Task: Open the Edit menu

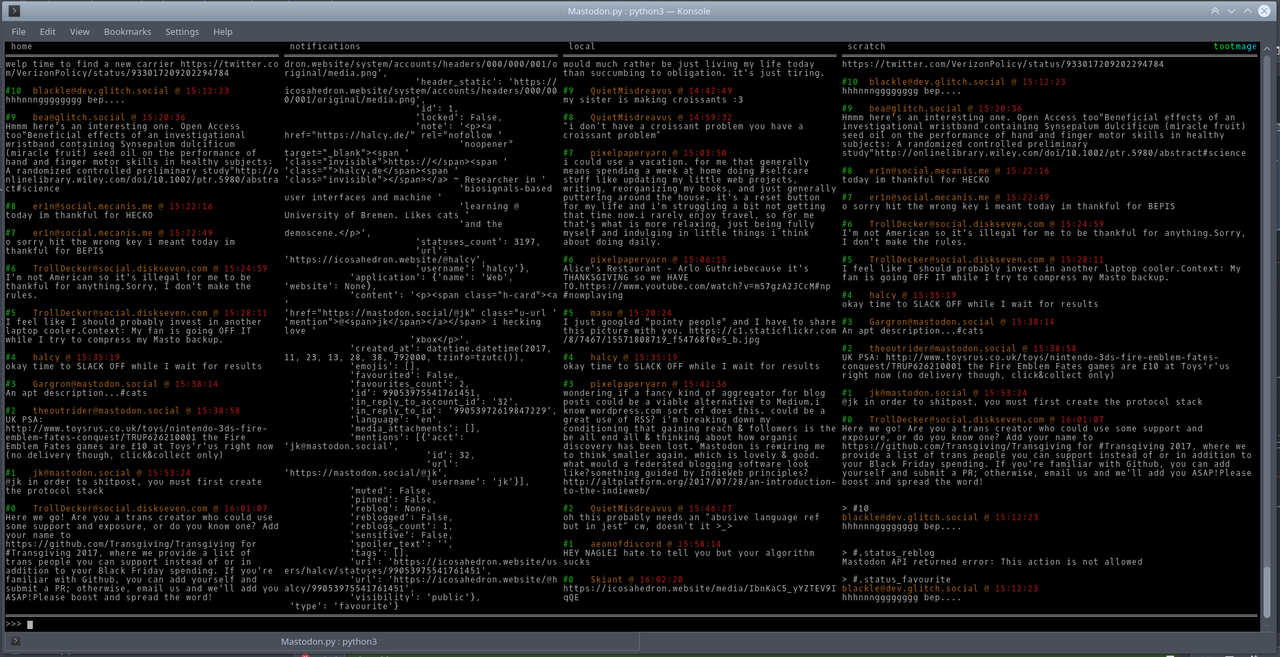Action: [47, 32]
